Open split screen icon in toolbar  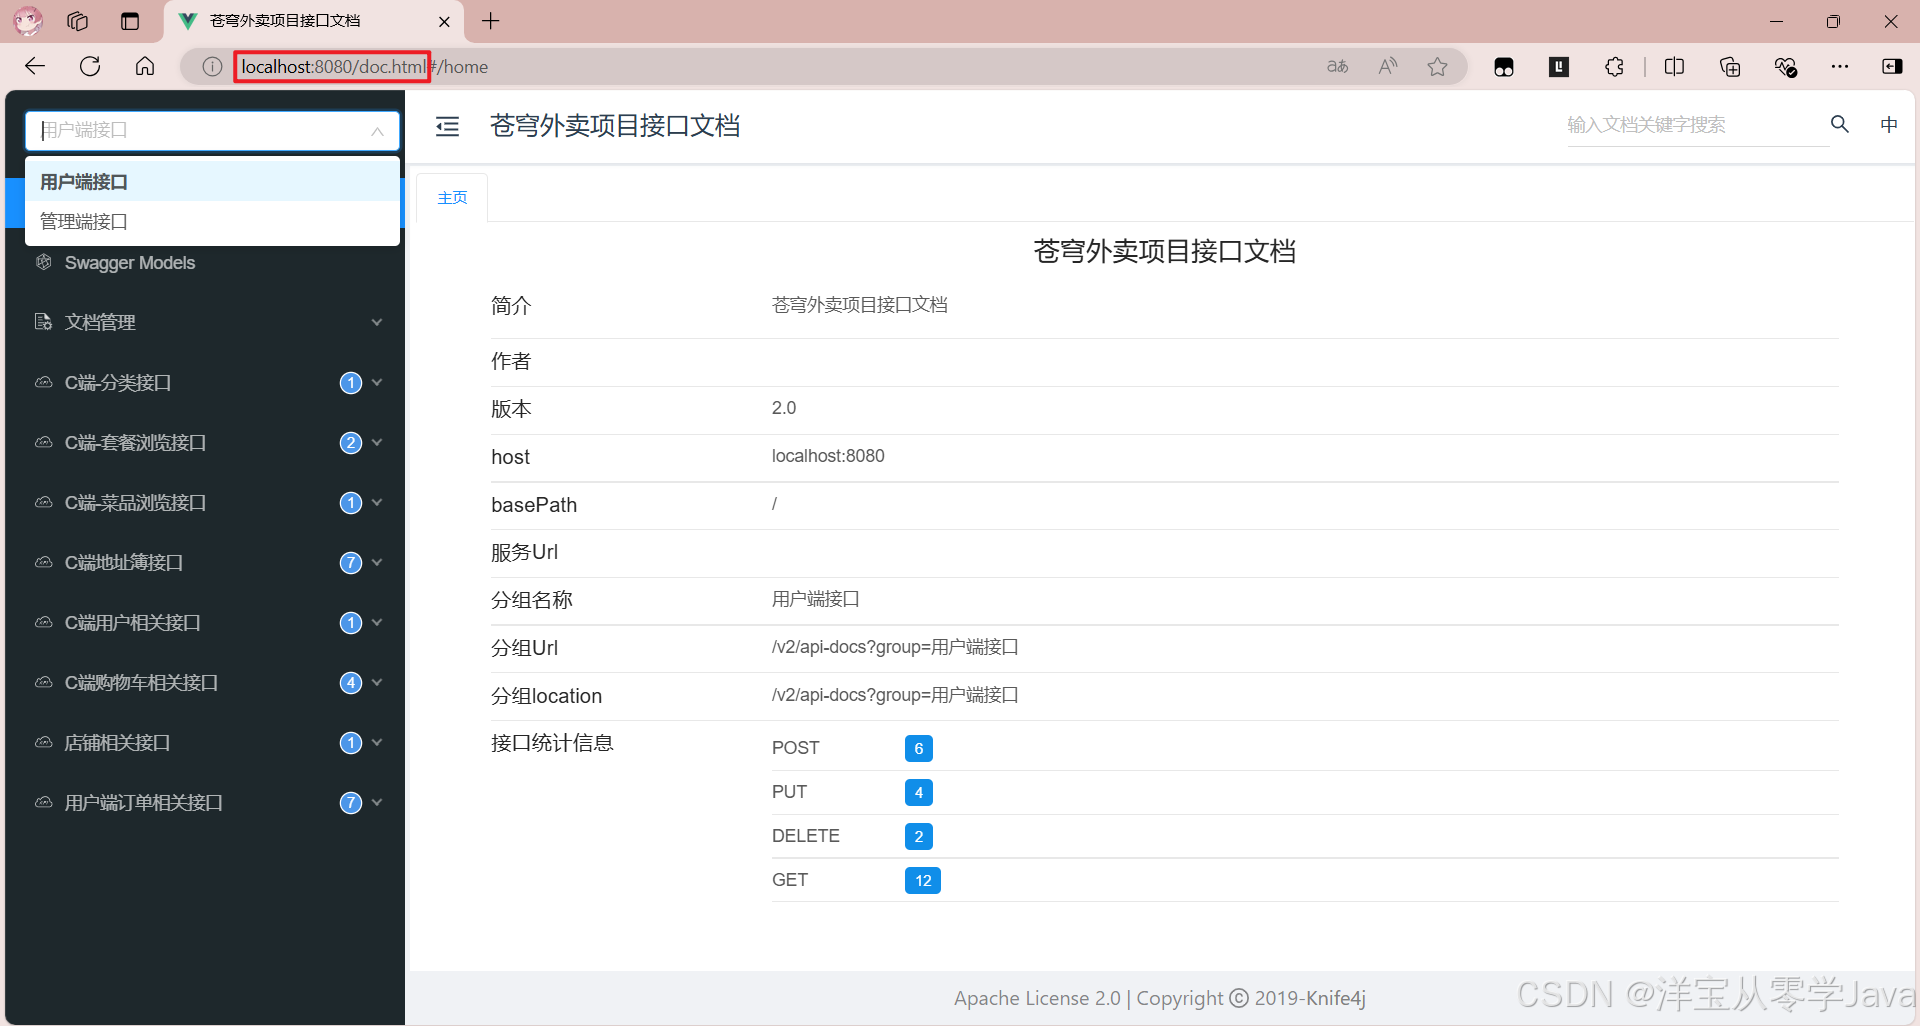(1674, 67)
